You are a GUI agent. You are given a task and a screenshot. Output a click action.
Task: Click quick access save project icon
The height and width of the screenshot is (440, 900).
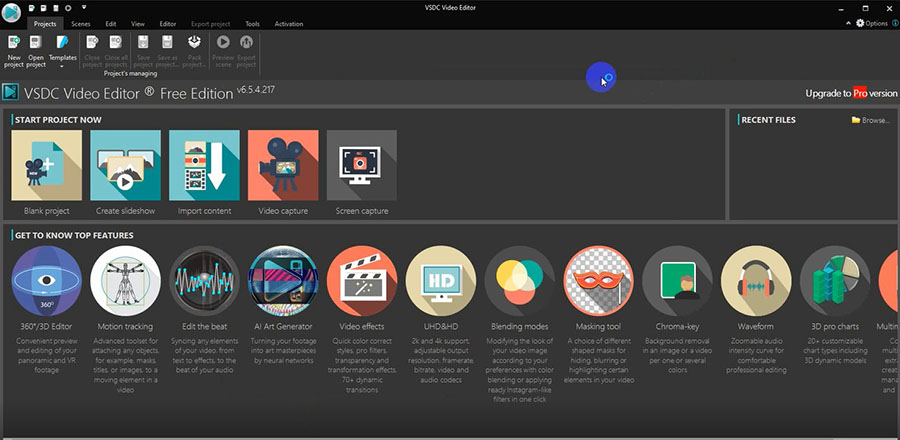pyautogui.click(x=56, y=8)
